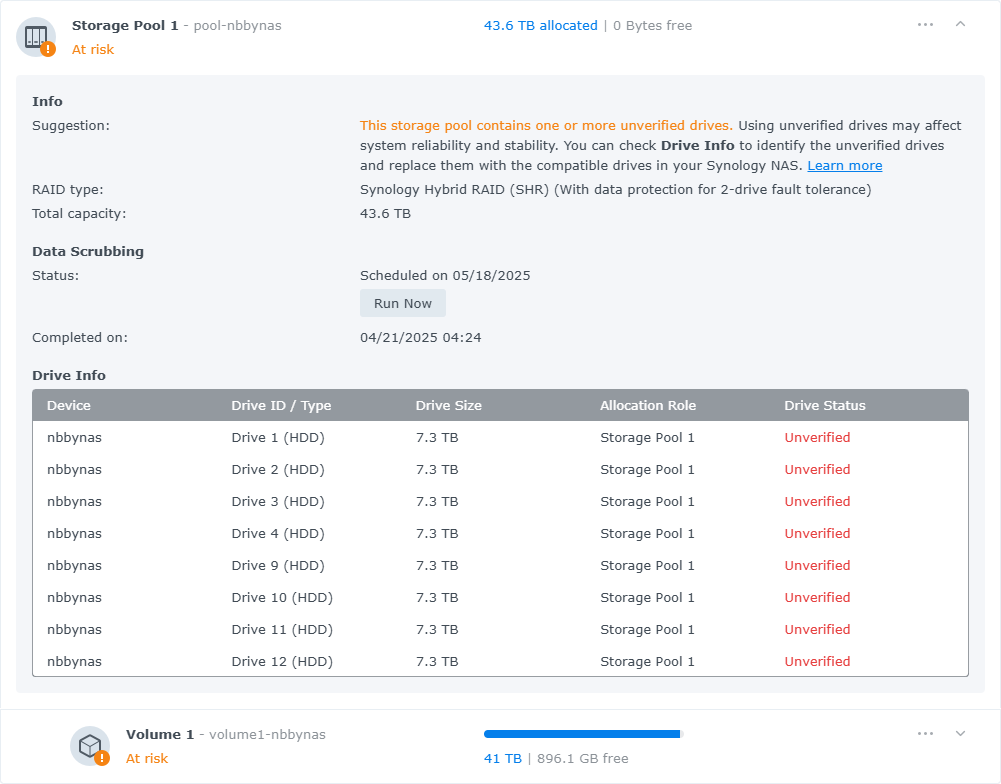Screen dimensions: 1001x784
Task: Click the Run Now scrubbing button
Action: tap(403, 303)
